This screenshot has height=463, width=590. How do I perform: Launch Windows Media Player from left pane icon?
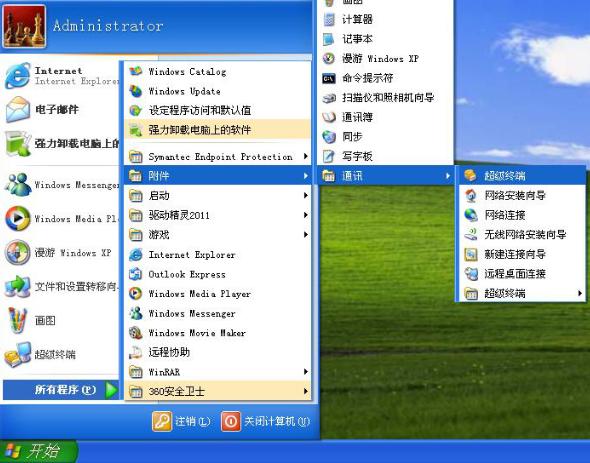click(x=18, y=218)
